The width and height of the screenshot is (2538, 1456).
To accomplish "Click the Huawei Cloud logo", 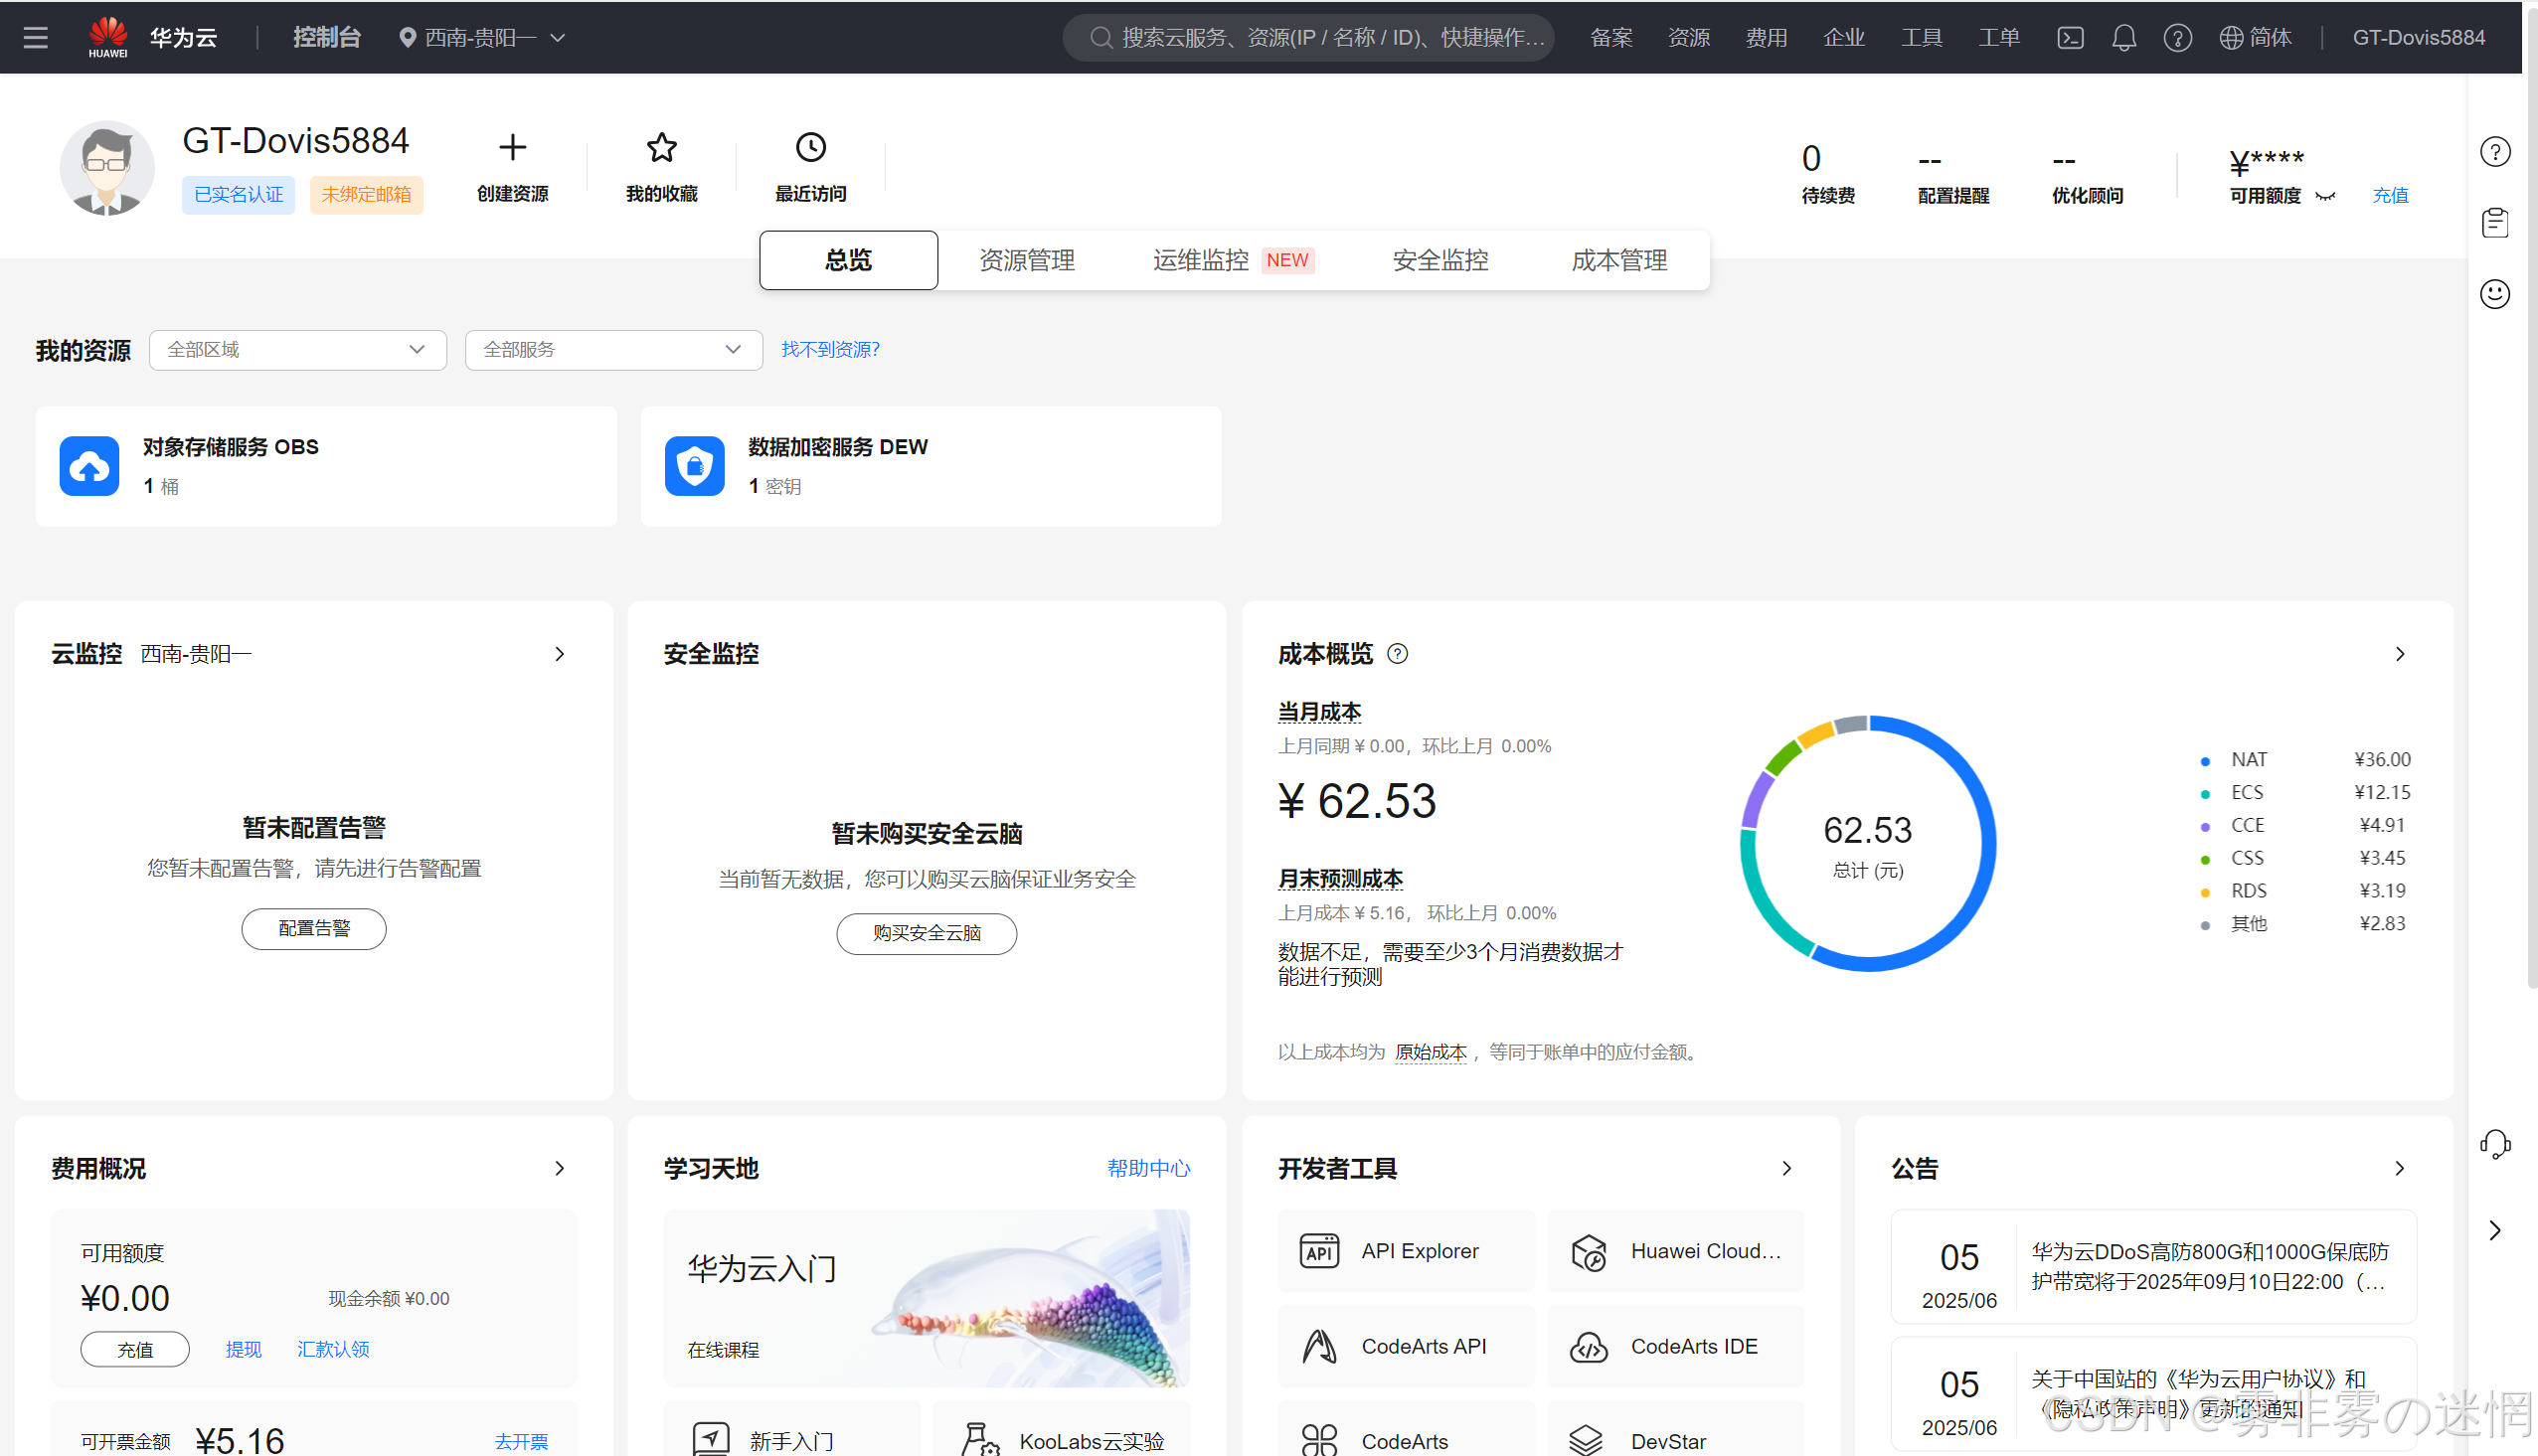I will pyautogui.click(x=108, y=37).
